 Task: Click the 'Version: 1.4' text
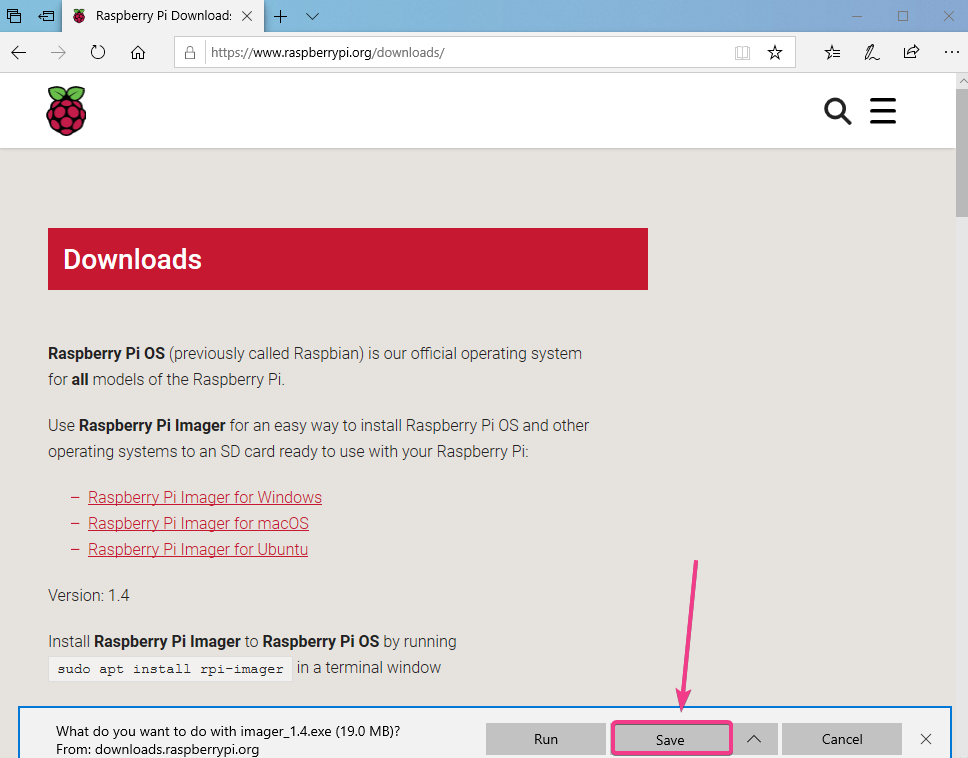(89, 596)
